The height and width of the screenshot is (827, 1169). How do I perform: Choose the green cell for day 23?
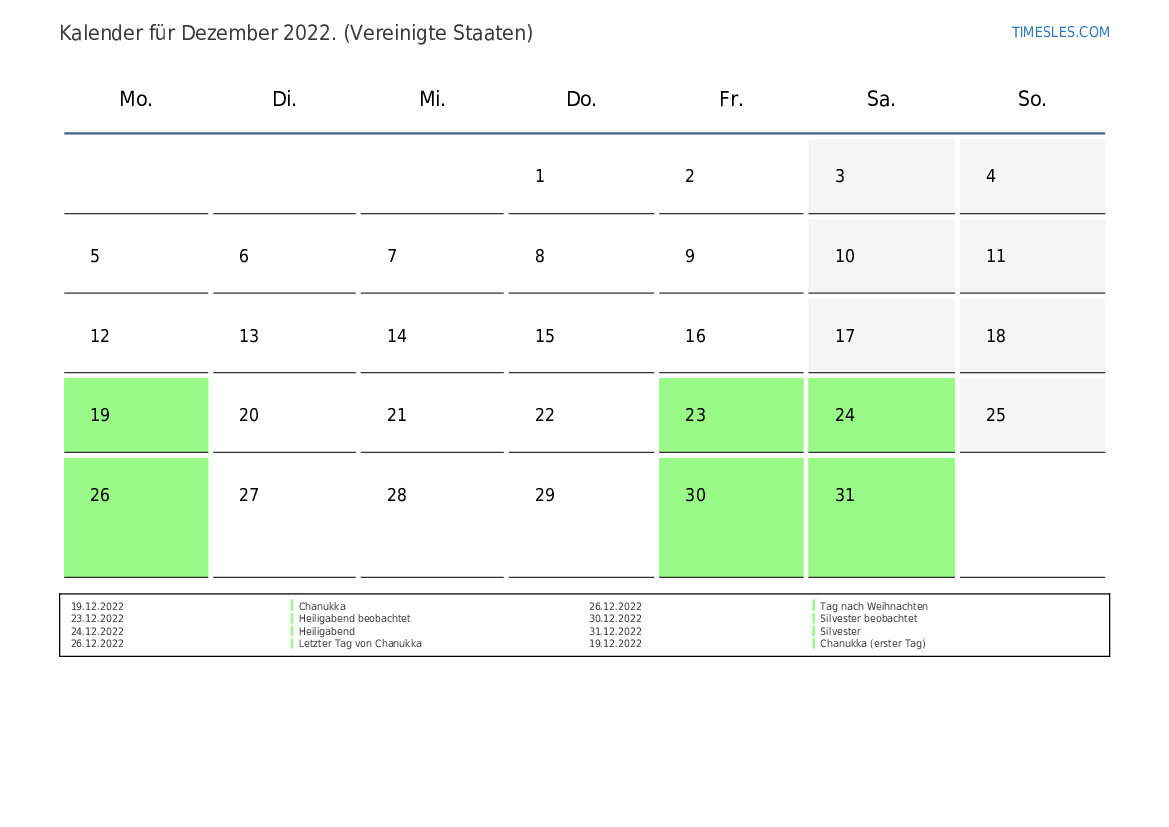pos(731,415)
